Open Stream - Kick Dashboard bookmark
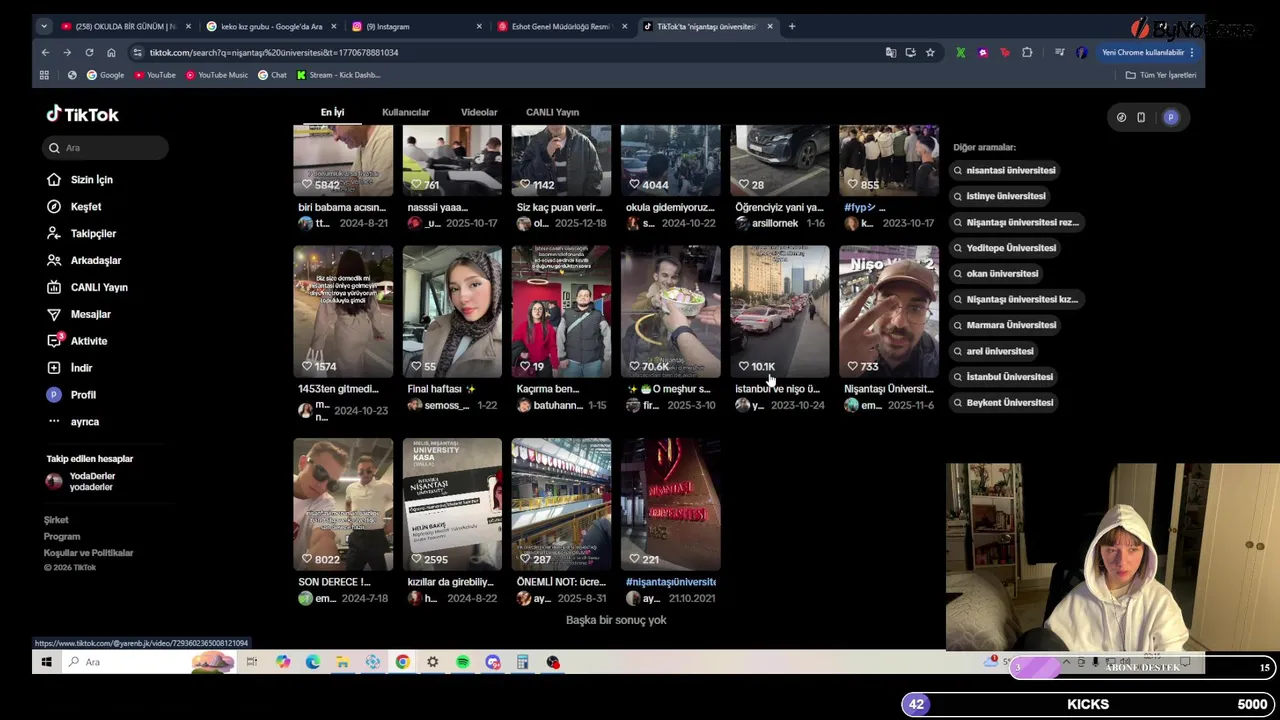This screenshot has width=1280, height=720. pos(338,75)
